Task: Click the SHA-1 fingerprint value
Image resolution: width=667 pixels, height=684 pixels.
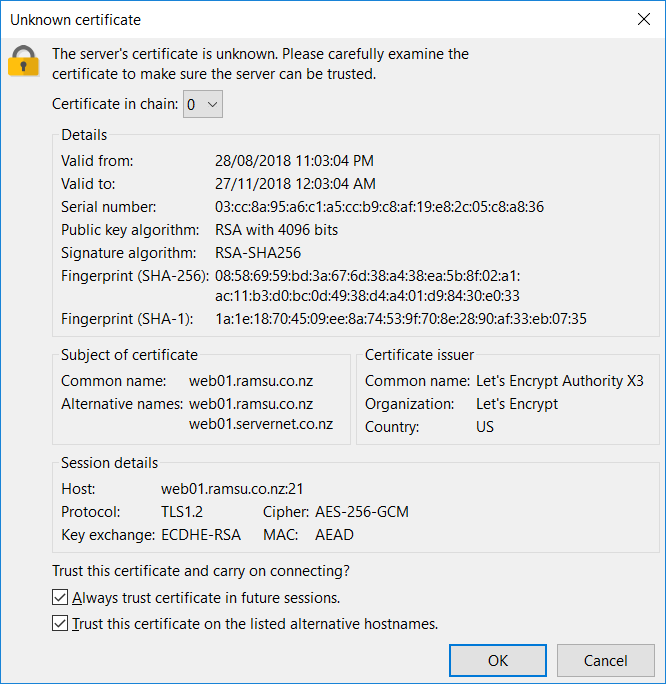Action: (x=400, y=319)
